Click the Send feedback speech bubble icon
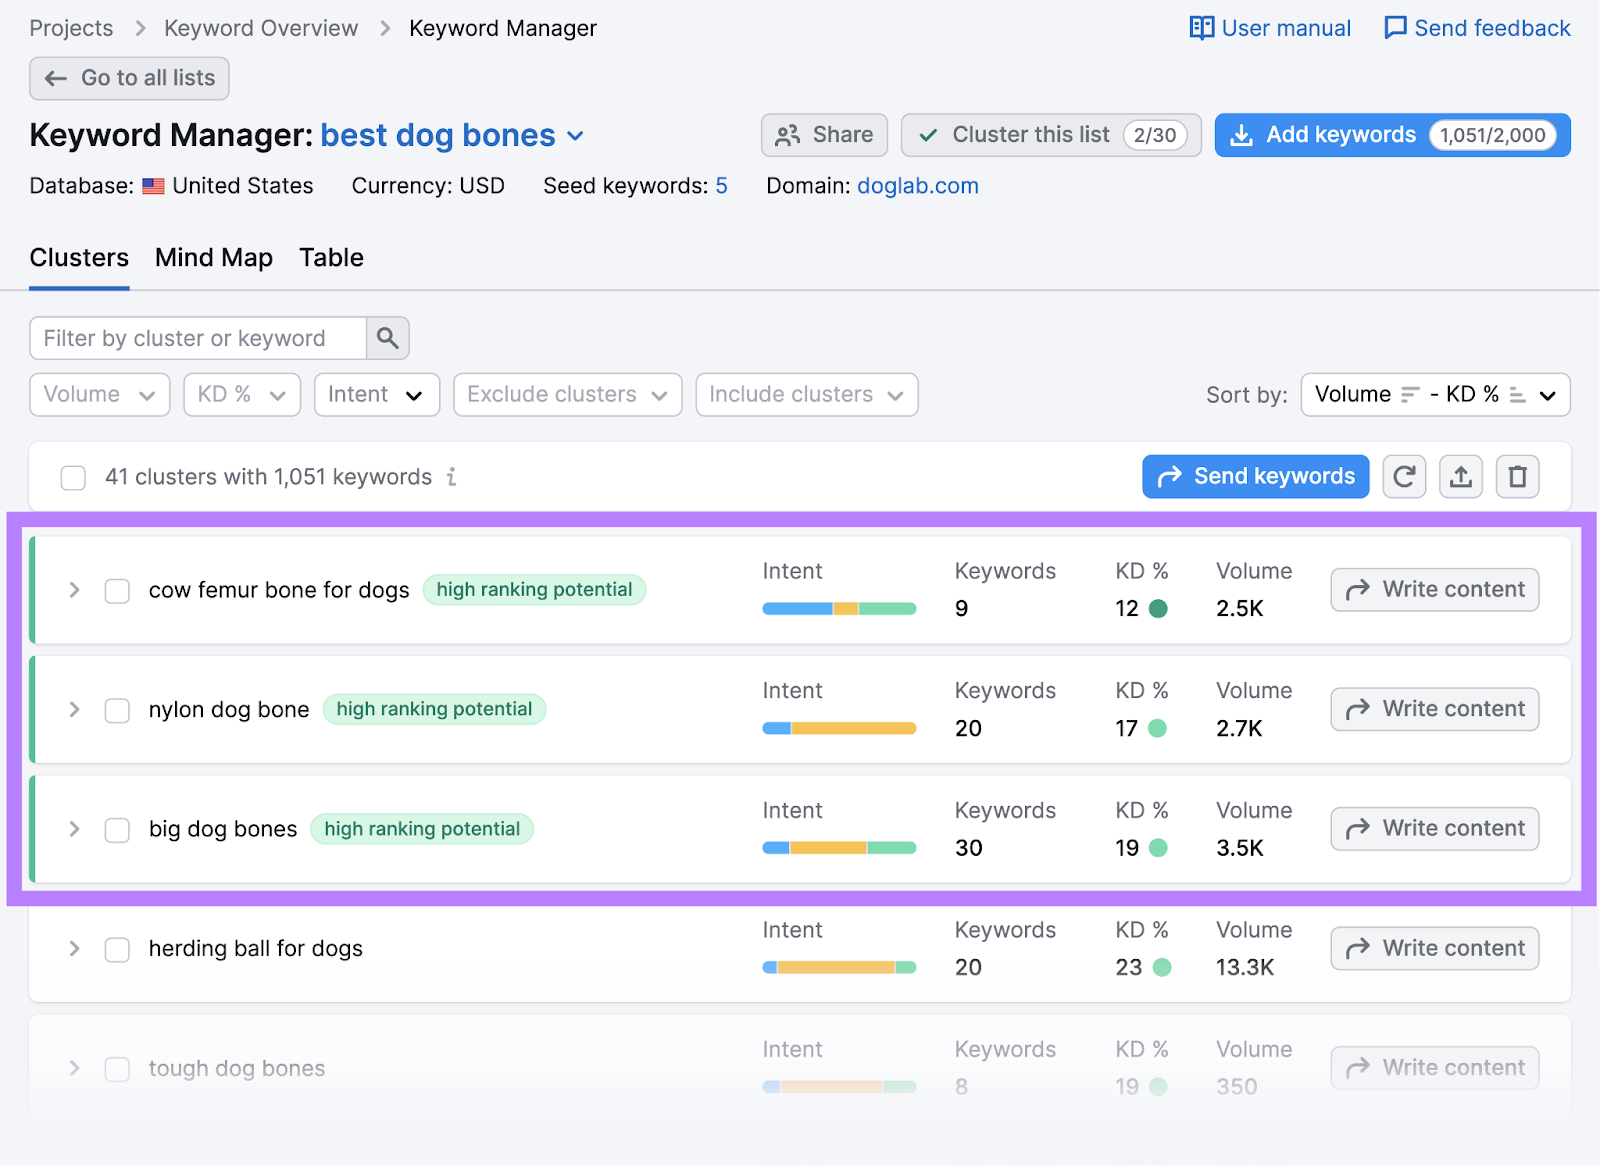This screenshot has width=1600, height=1166. pos(1394,28)
